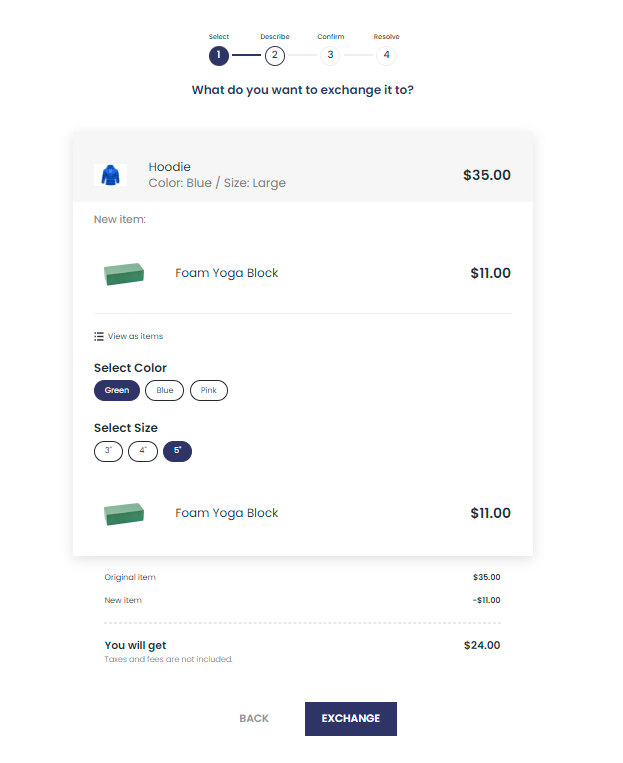Click the green yoga block image under New item
The width and height of the screenshot is (623, 763).
124,273
